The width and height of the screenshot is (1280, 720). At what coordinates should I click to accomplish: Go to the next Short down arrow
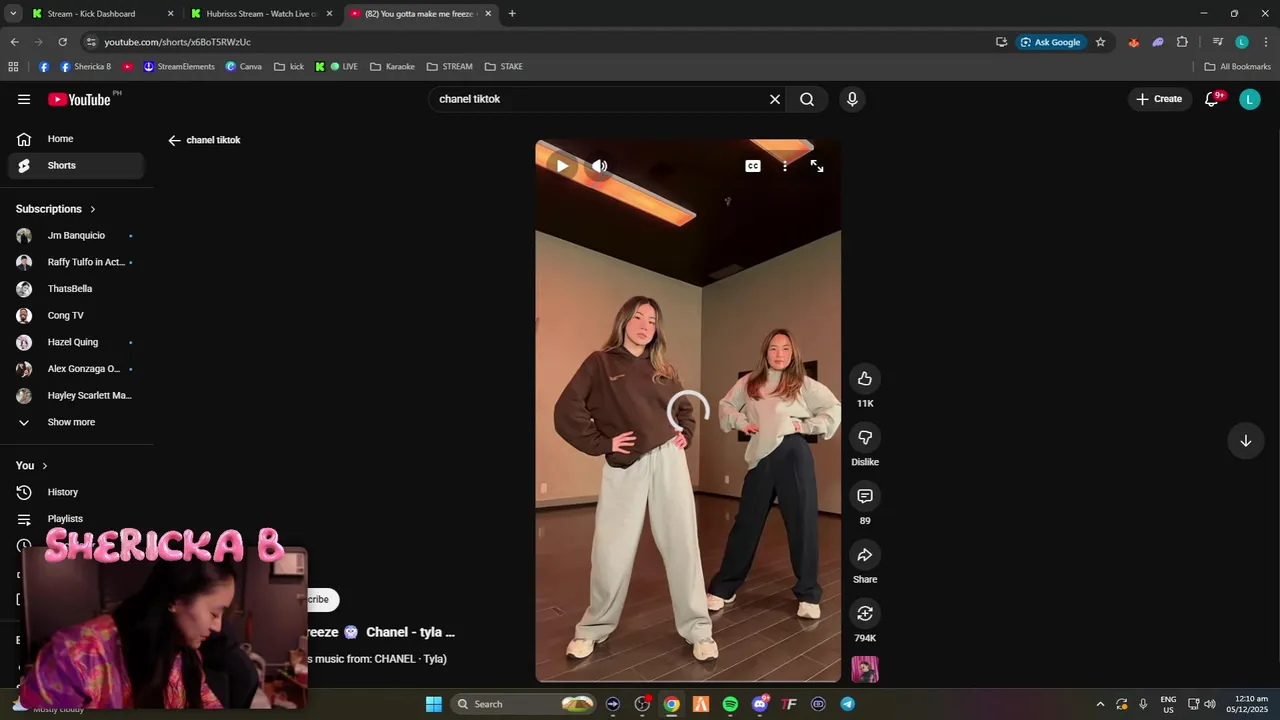pos(1246,441)
